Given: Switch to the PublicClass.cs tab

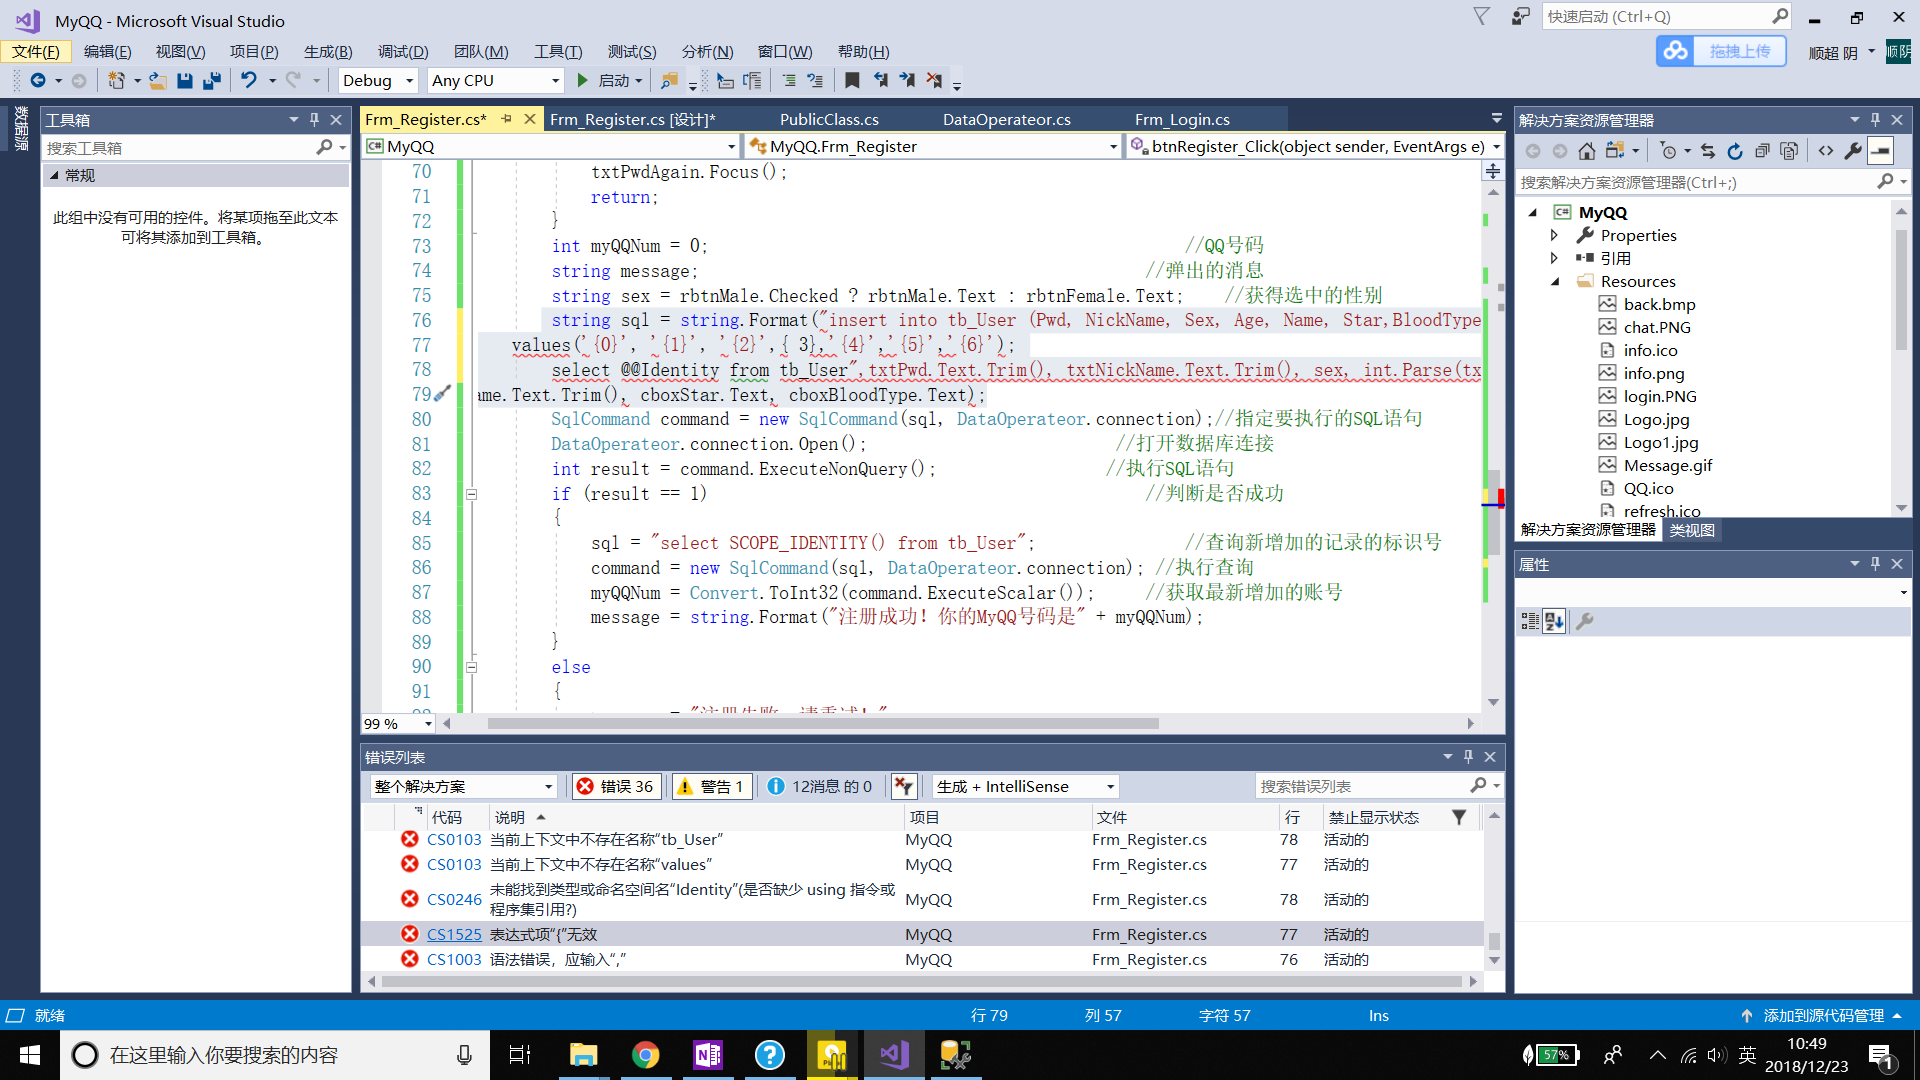Looking at the screenshot, I should coord(829,120).
